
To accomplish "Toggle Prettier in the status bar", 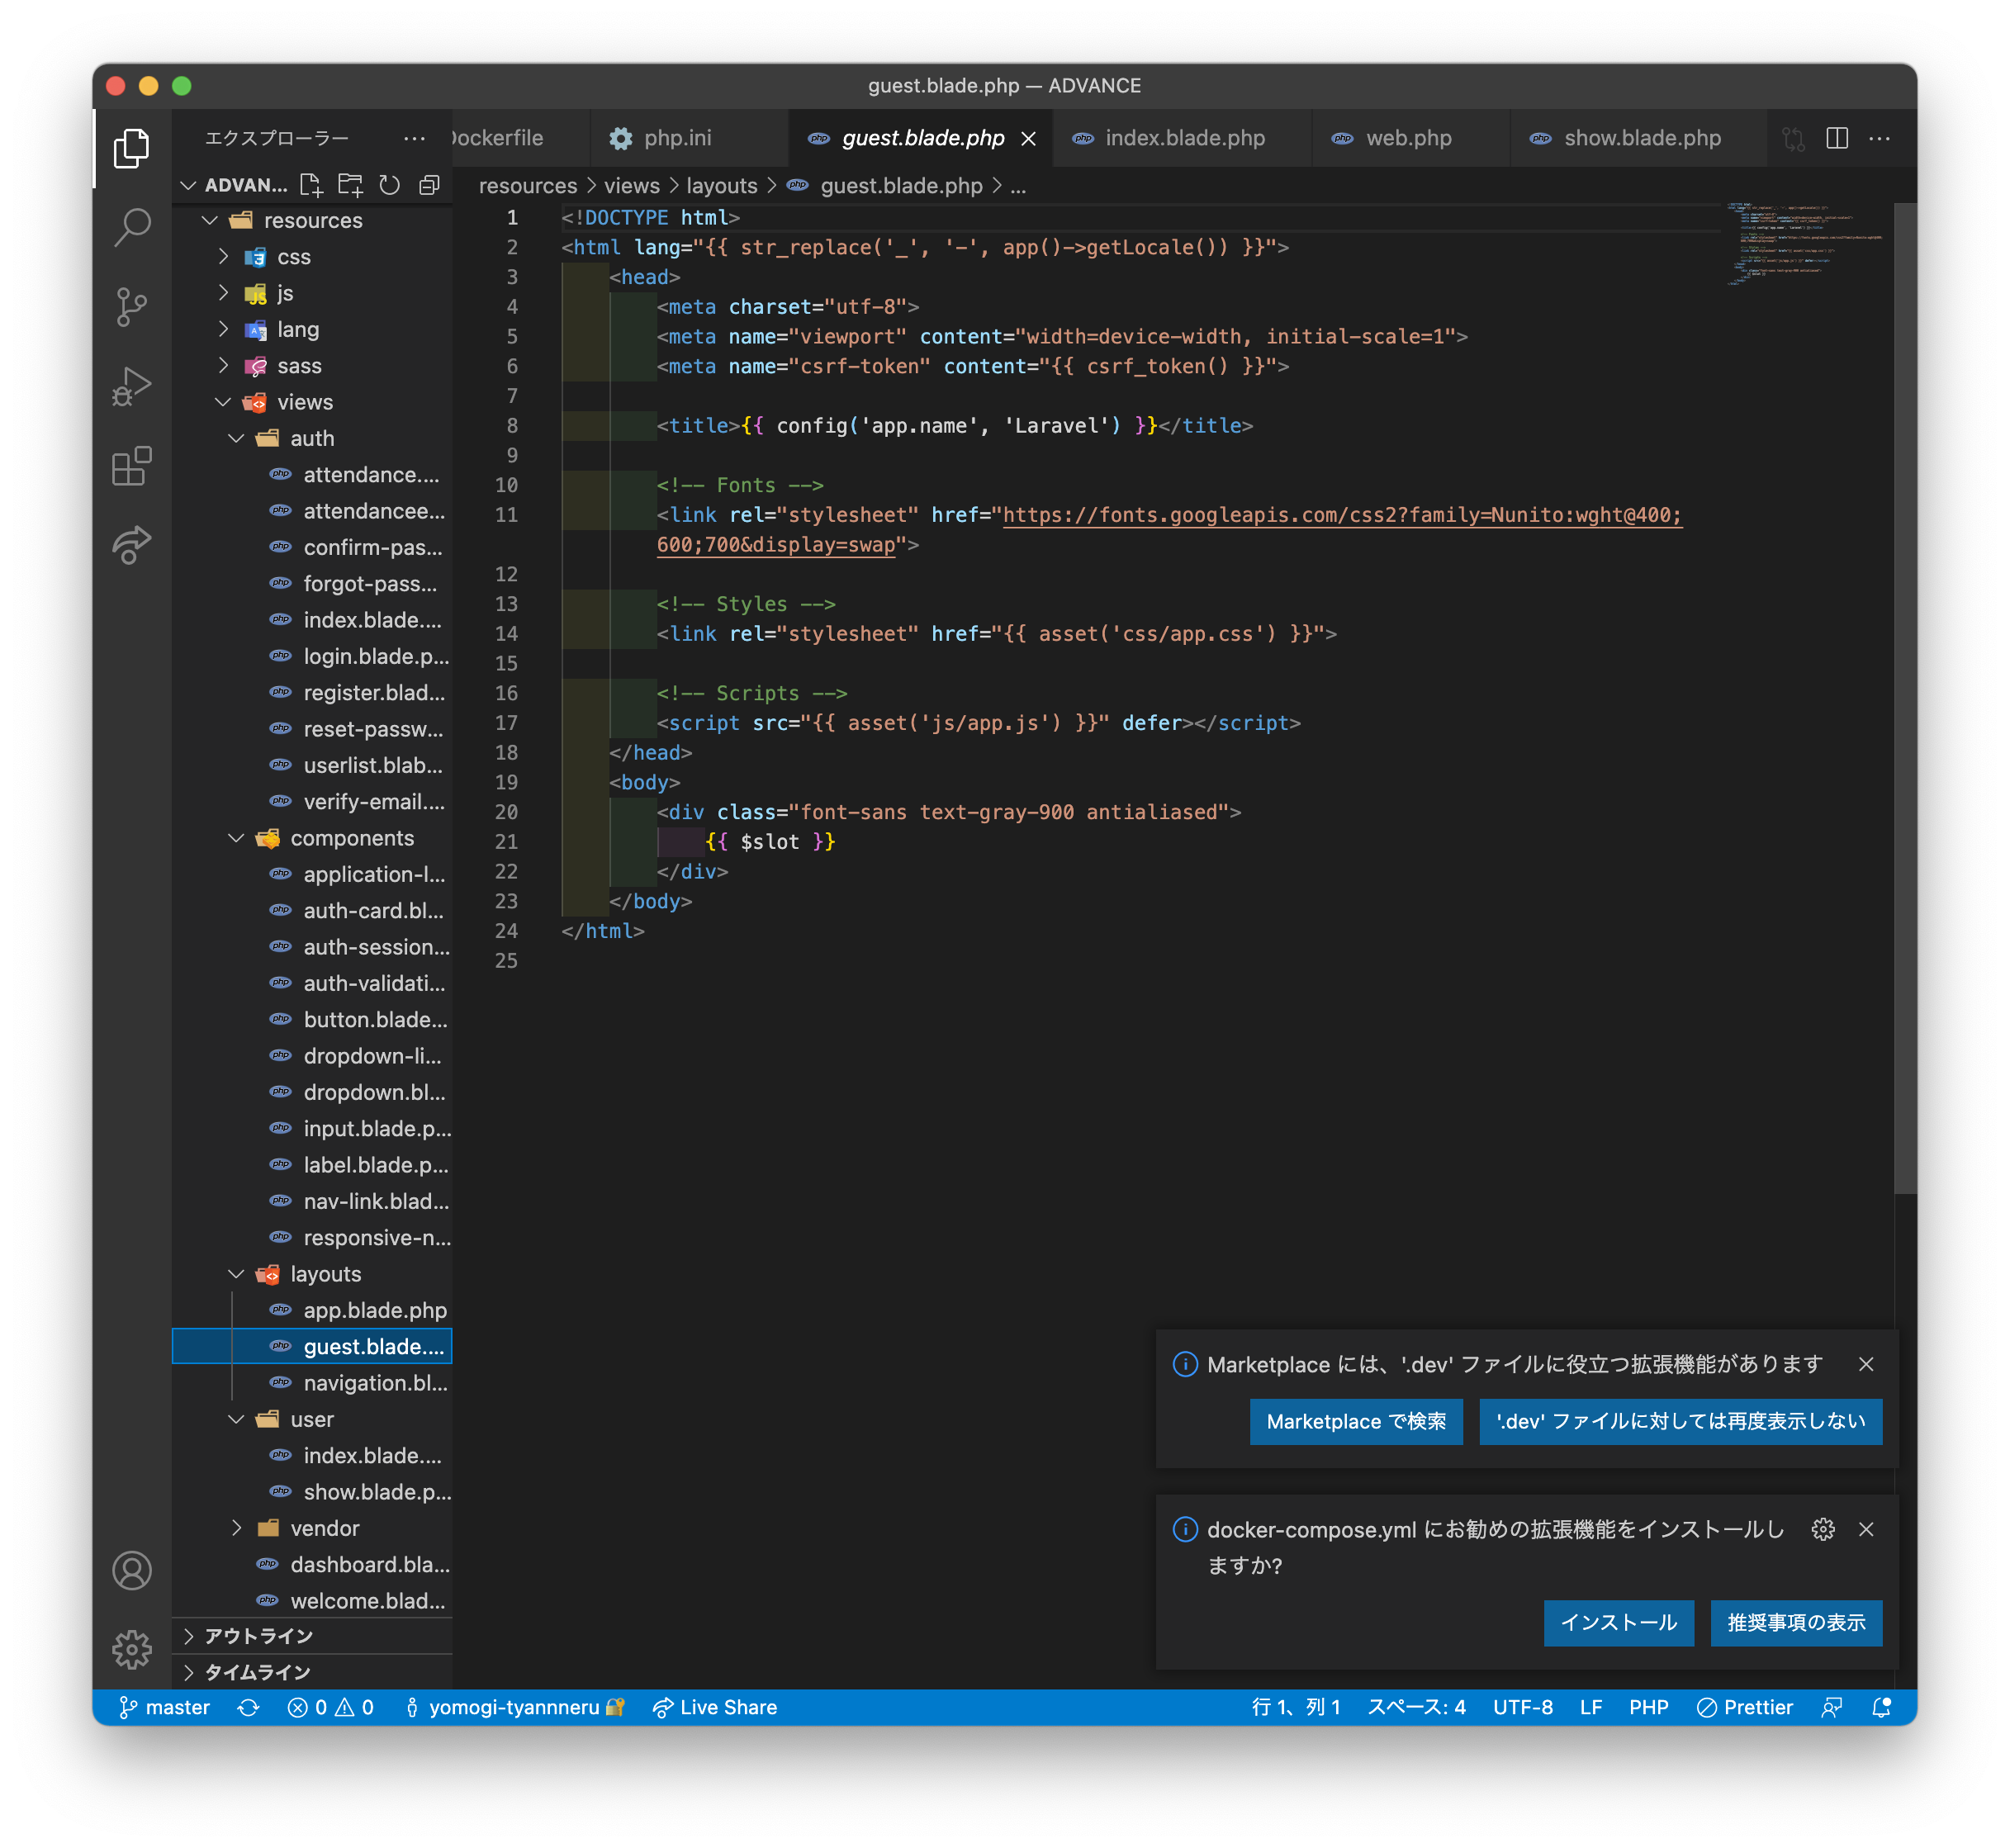I will (x=1744, y=1707).
